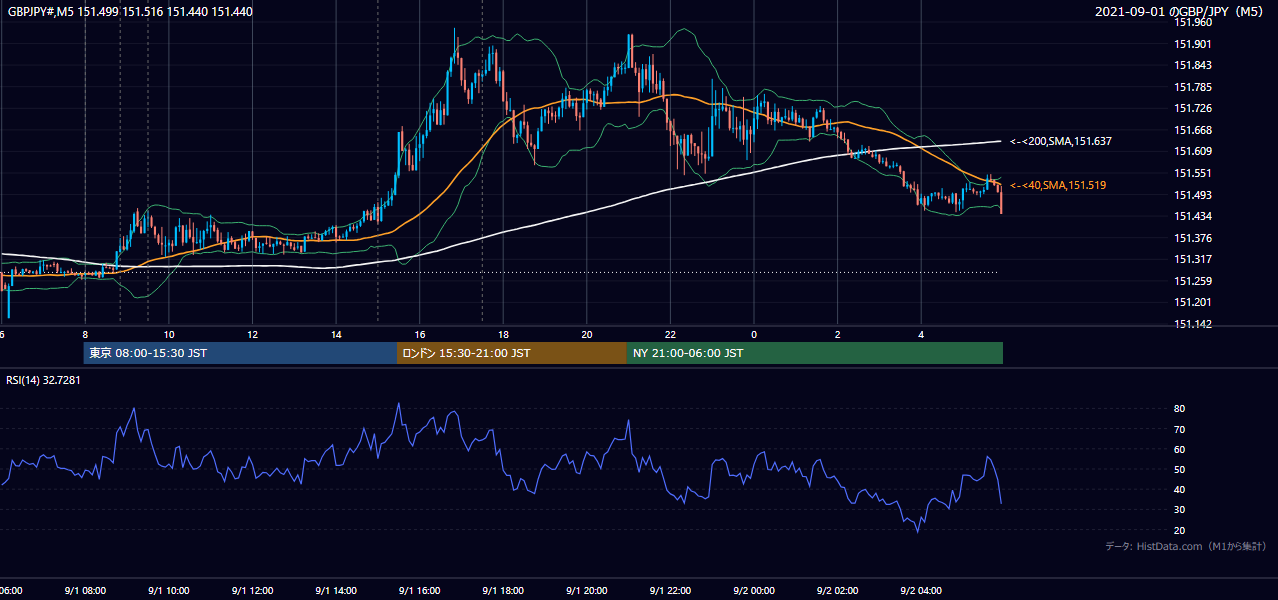Click the RSI scale value 40
Screen dimensions: 1278x600
click(x=1180, y=490)
